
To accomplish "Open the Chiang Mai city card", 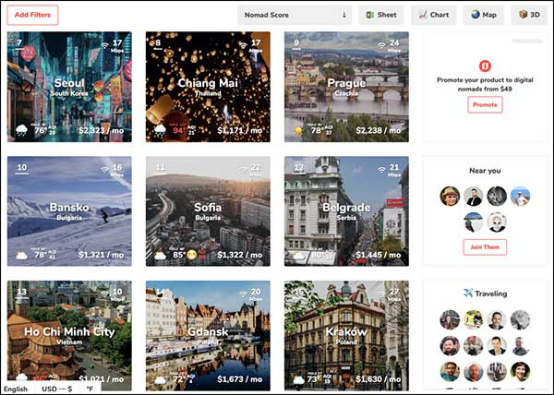I will coord(208,87).
